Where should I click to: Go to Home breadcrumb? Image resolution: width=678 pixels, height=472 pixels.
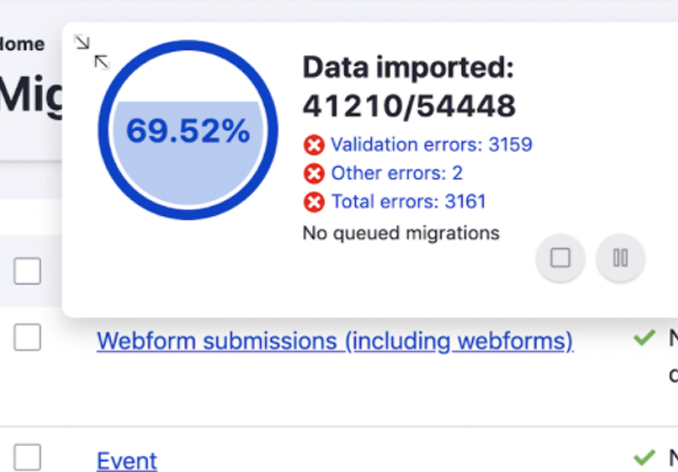point(22,44)
